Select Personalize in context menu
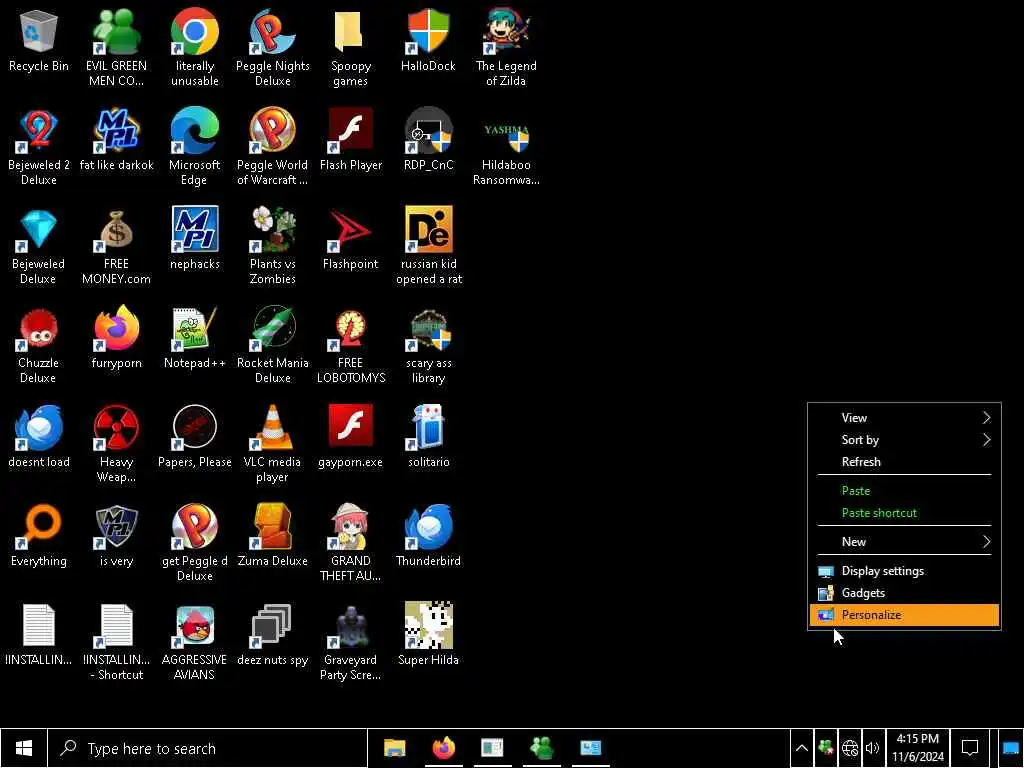 [904, 615]
